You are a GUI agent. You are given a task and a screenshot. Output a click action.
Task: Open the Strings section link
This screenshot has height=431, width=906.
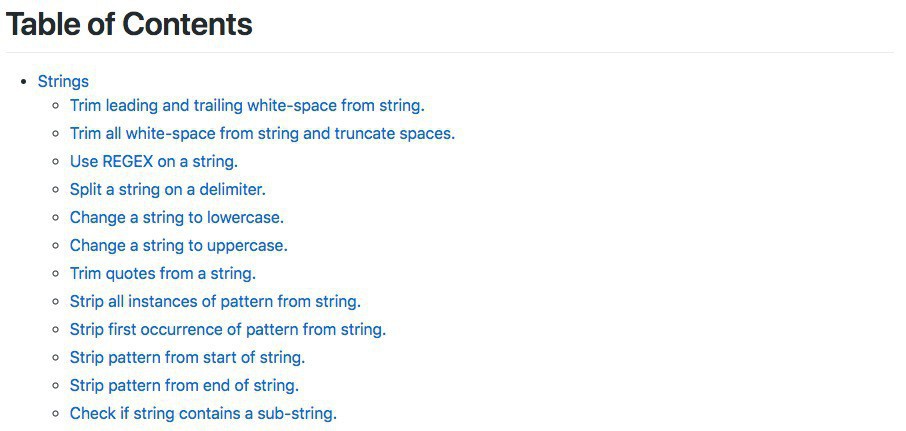click(x=63, y=82)
